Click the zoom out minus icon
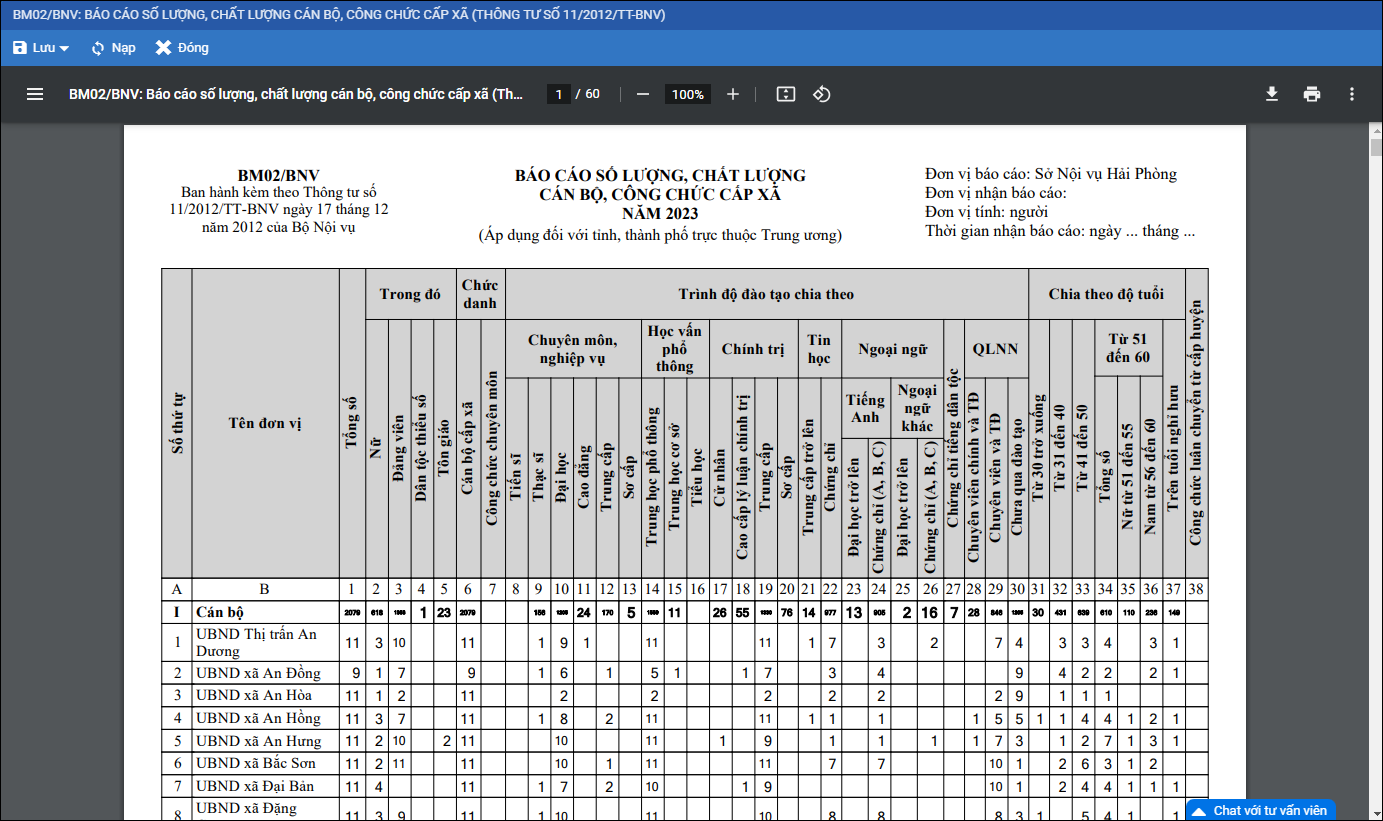Image resolution: width=1383 pixels, height=821 pixels. click(643, 94)
